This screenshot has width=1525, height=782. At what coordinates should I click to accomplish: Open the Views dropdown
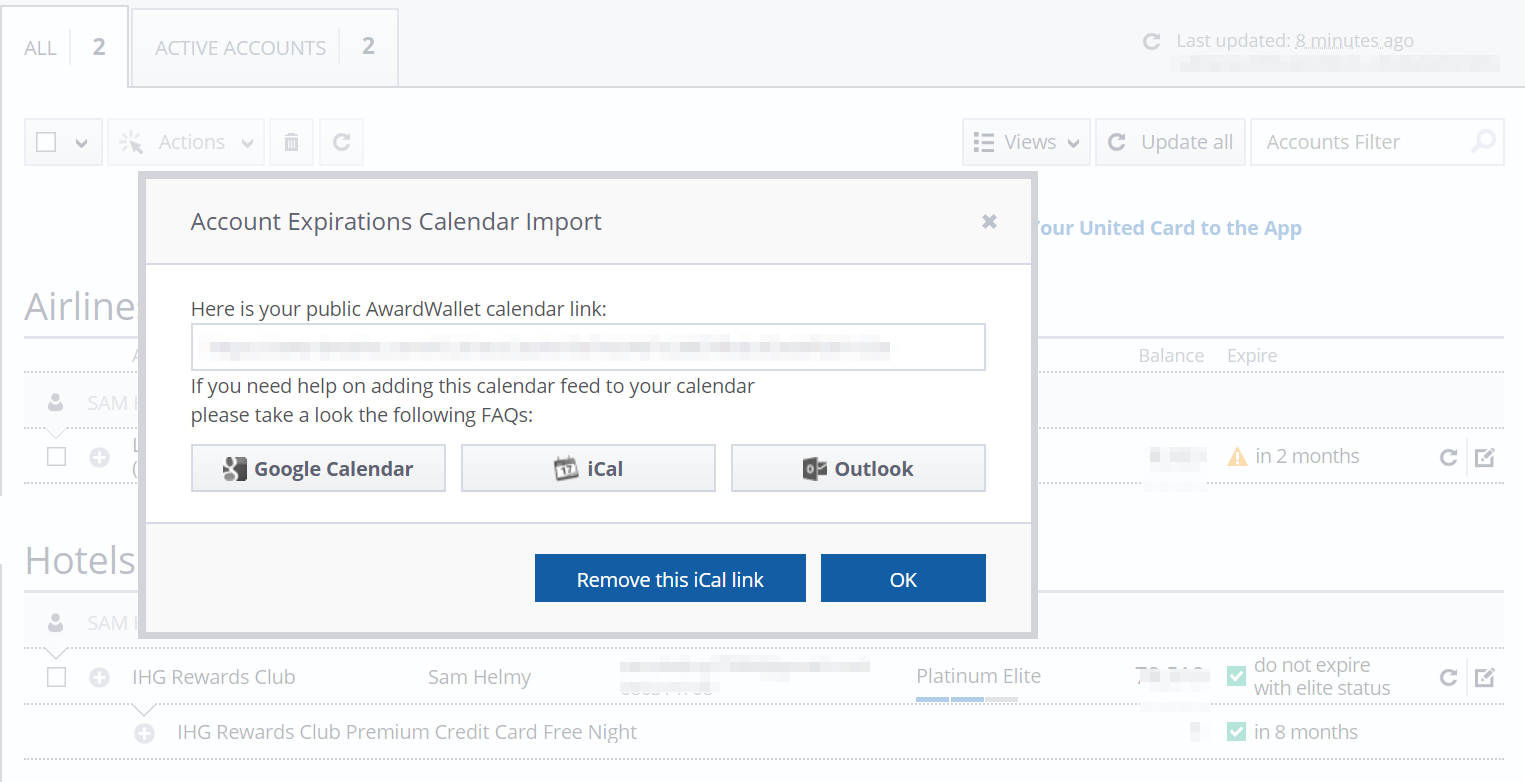(1026, 142)
